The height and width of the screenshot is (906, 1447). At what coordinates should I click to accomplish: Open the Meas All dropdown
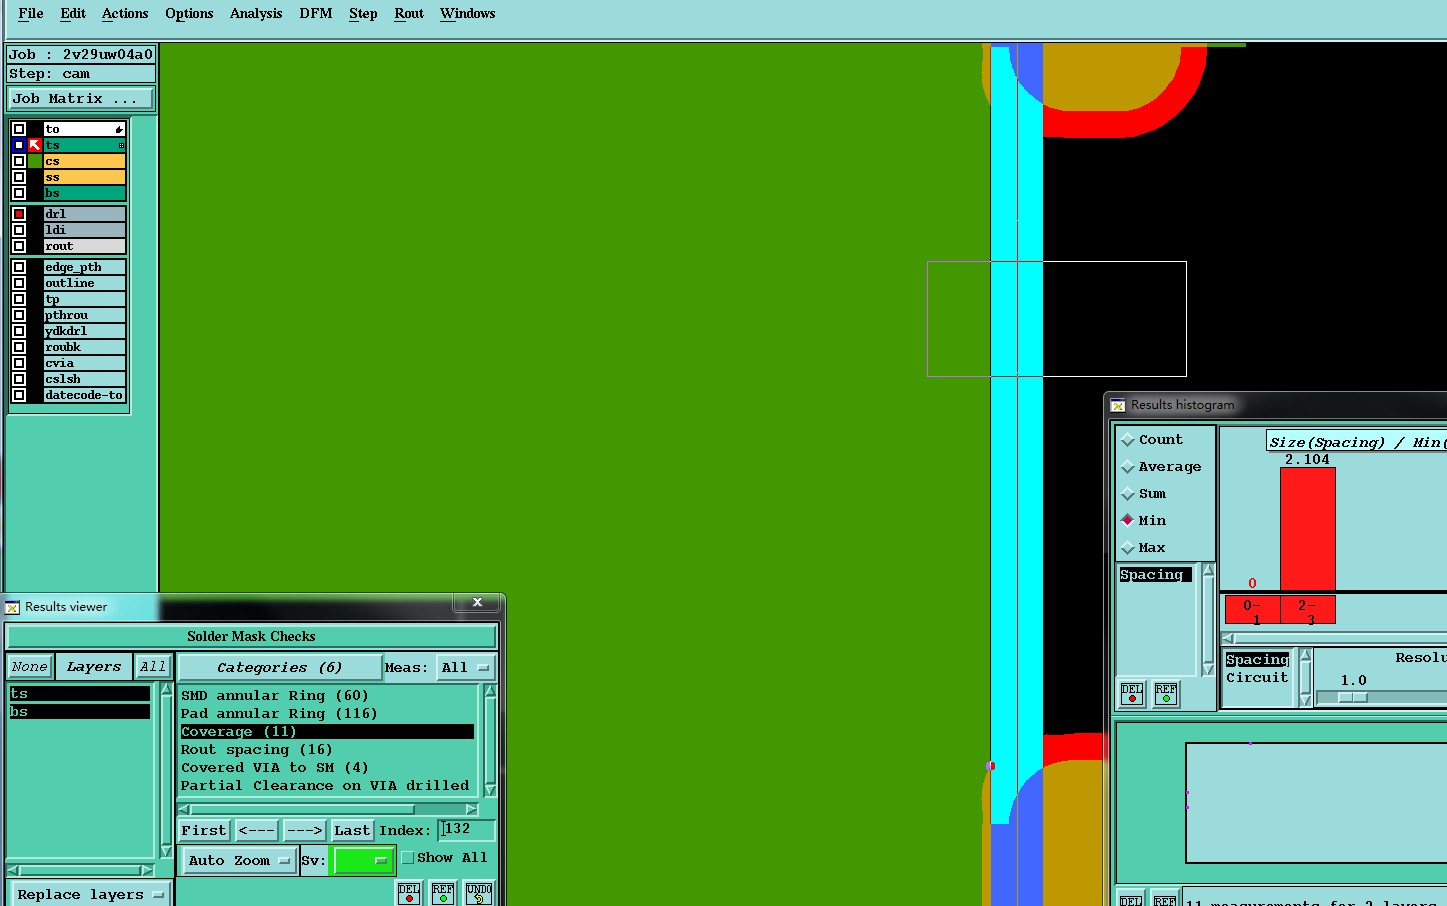coord(465,668)
